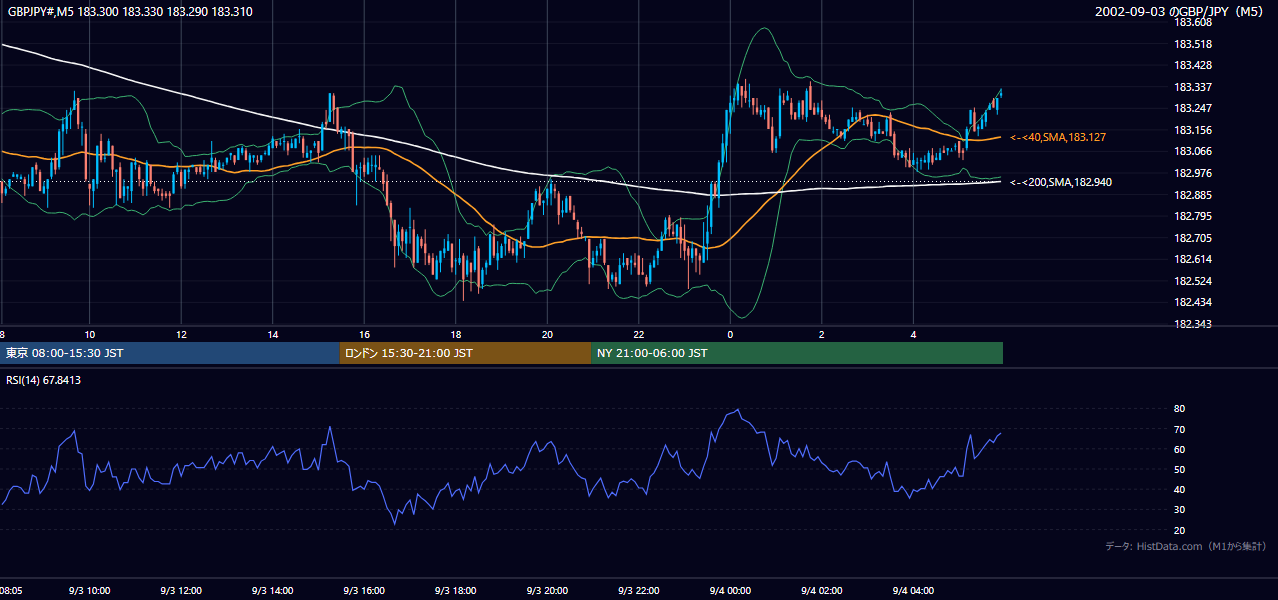The image size is (1278, 600).
Task: Select the 東京 08:00-15:30 JST session bar
Action: click(170, 353)
